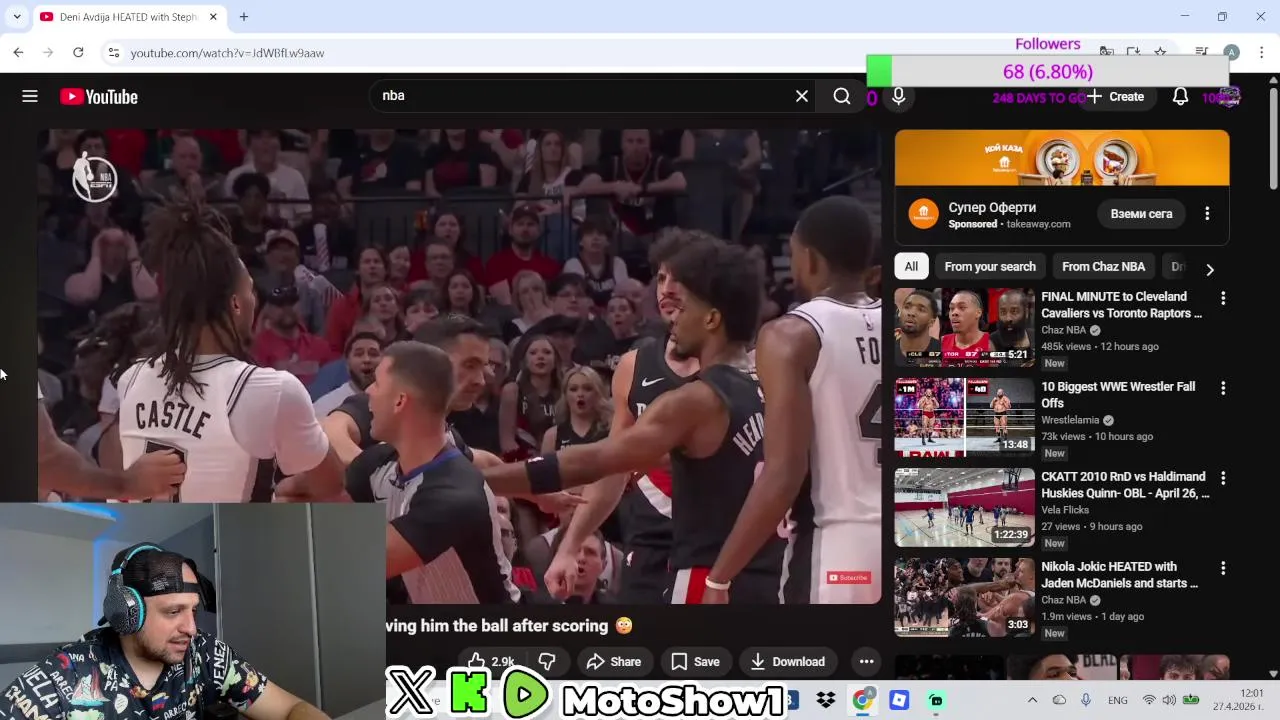Open the Wrestlelamia channel name

point(1070,420)
